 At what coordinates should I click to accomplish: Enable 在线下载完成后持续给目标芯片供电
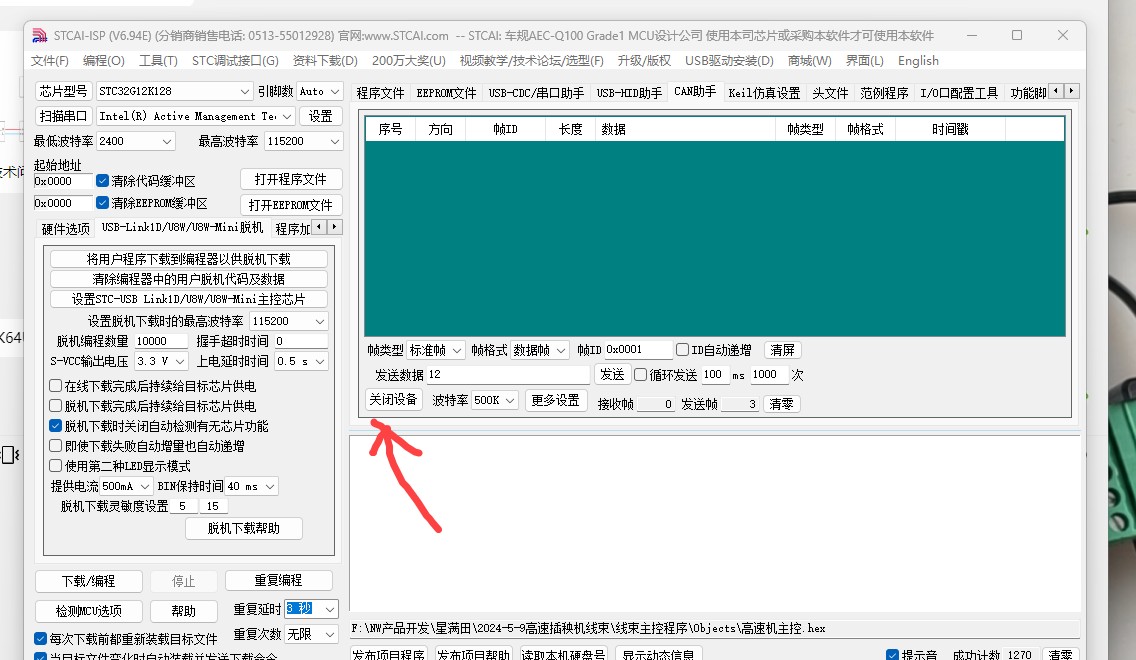[55, 385]
